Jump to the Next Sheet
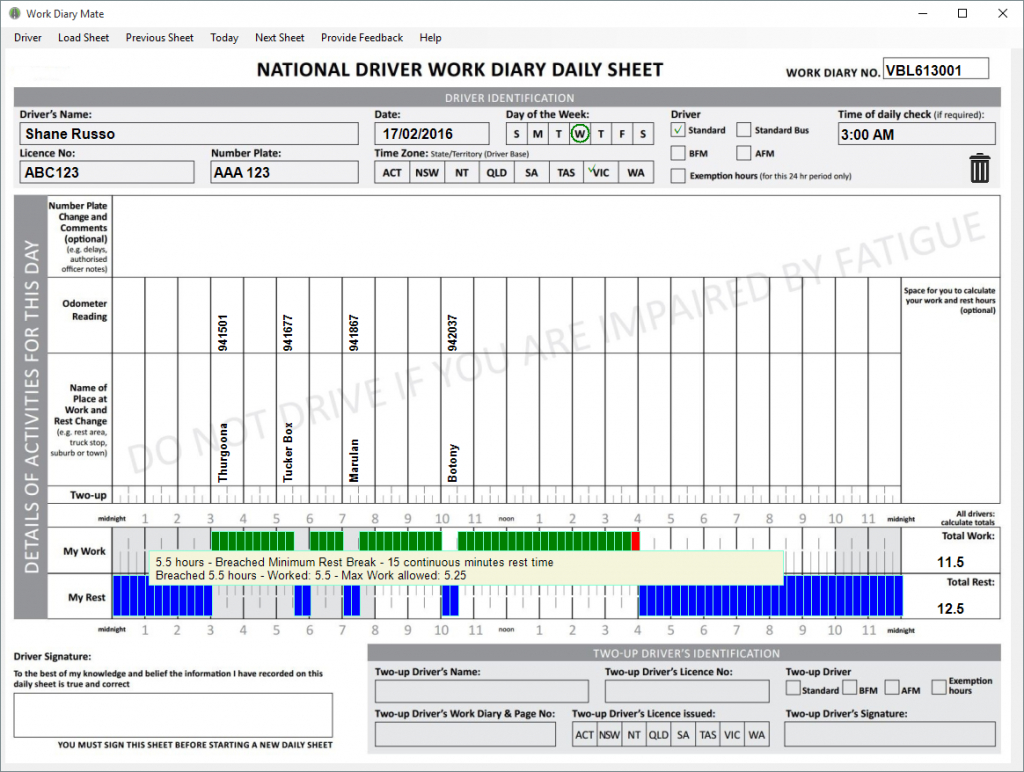 pyautogui.click(x=279, y=38)
